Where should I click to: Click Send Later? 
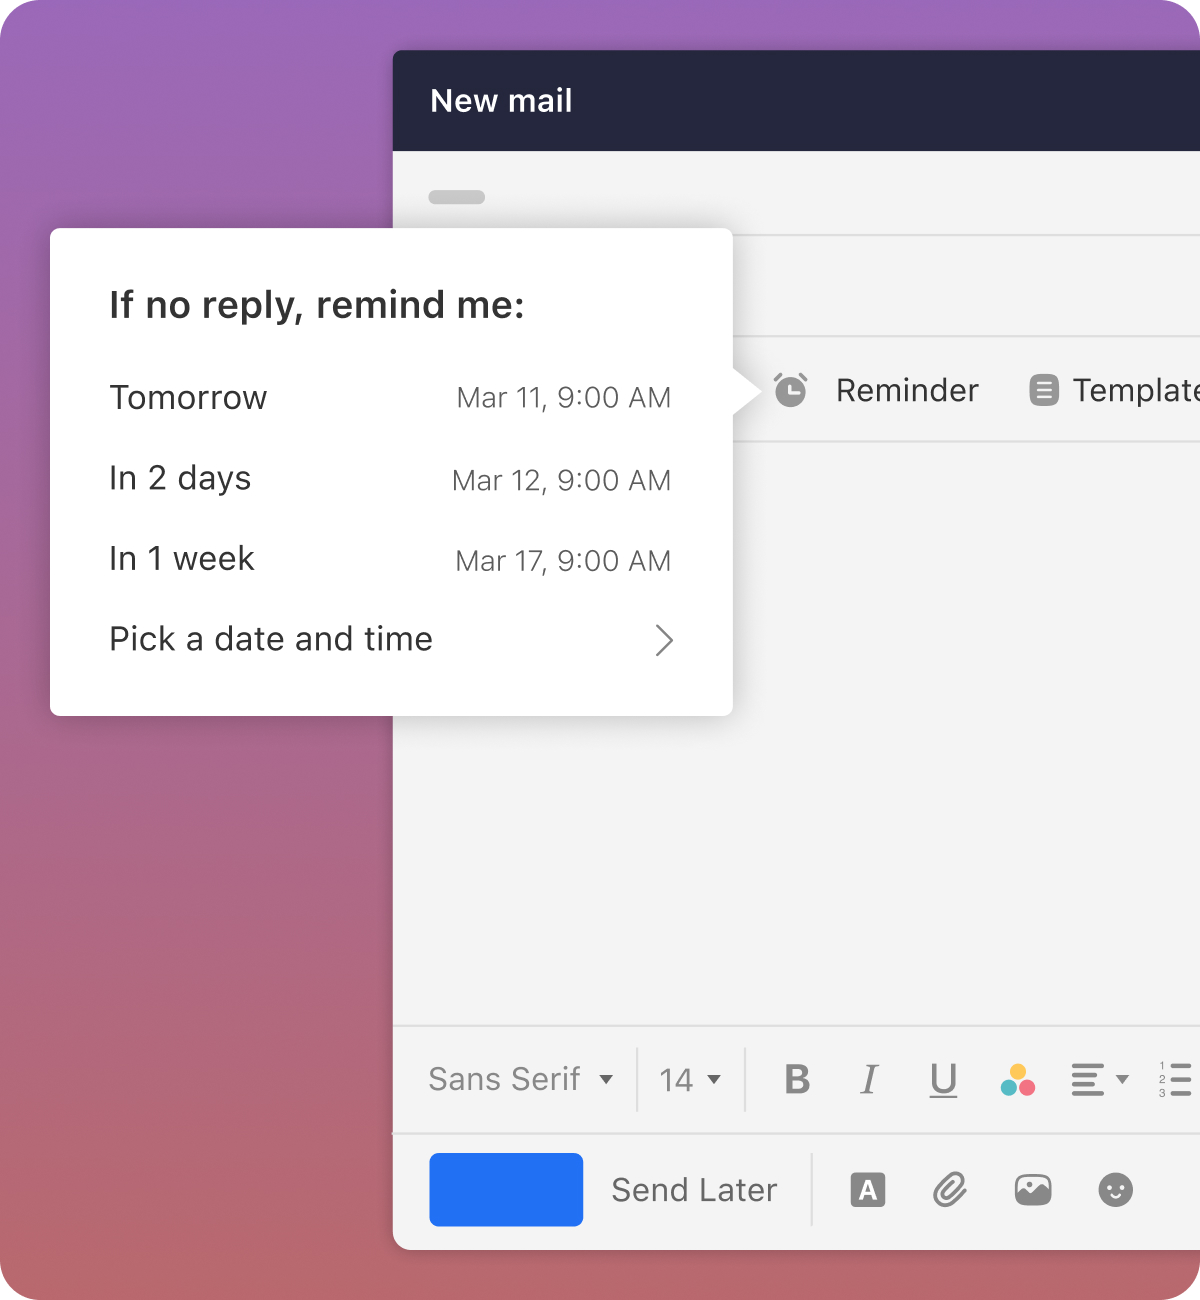(x=694, y=1190)
